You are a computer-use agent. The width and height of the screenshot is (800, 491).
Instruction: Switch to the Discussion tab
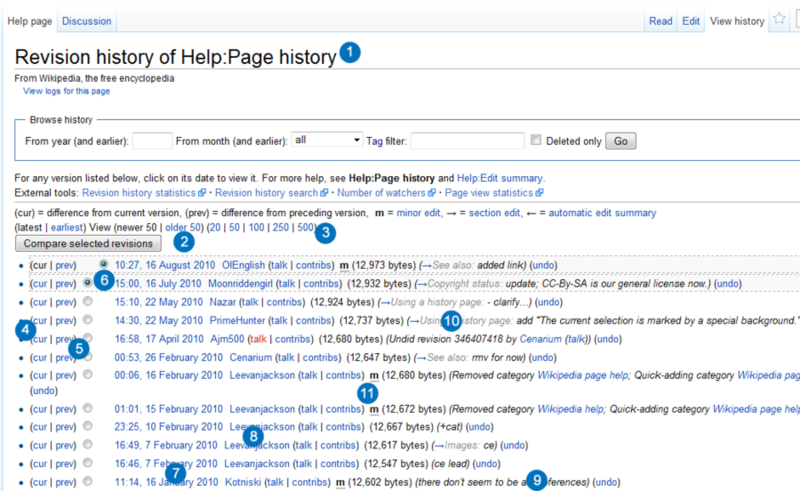click(86, 21)
